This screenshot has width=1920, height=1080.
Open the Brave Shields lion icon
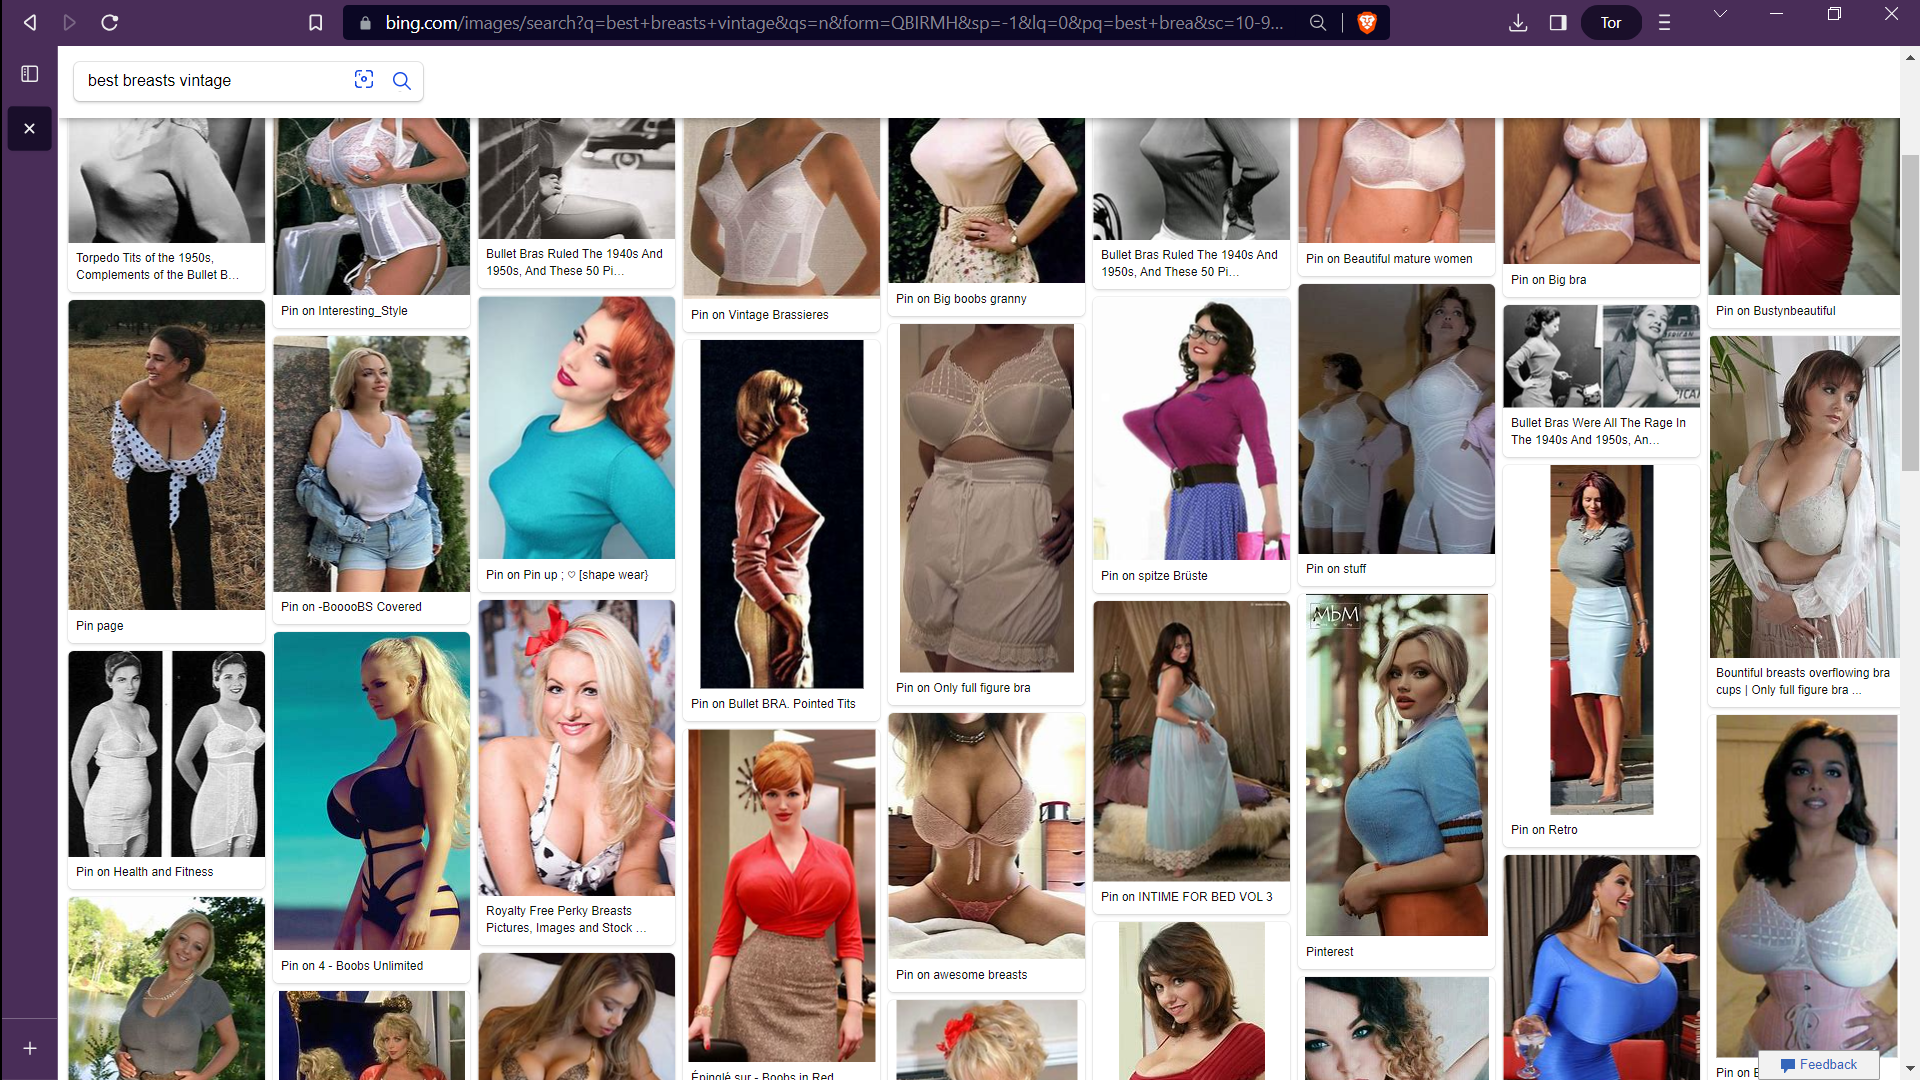pyautogui.click(x=1366, y=22)
